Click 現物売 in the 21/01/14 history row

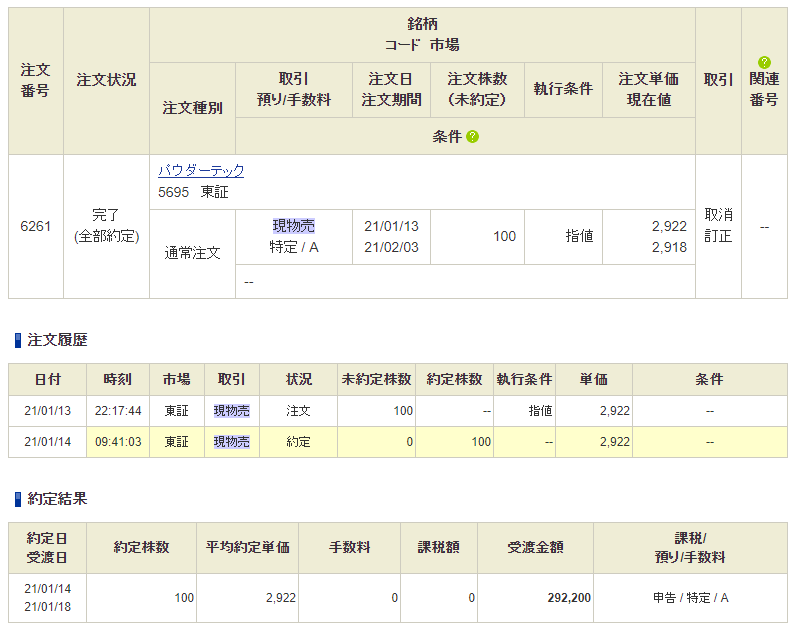tap(232, 442)
